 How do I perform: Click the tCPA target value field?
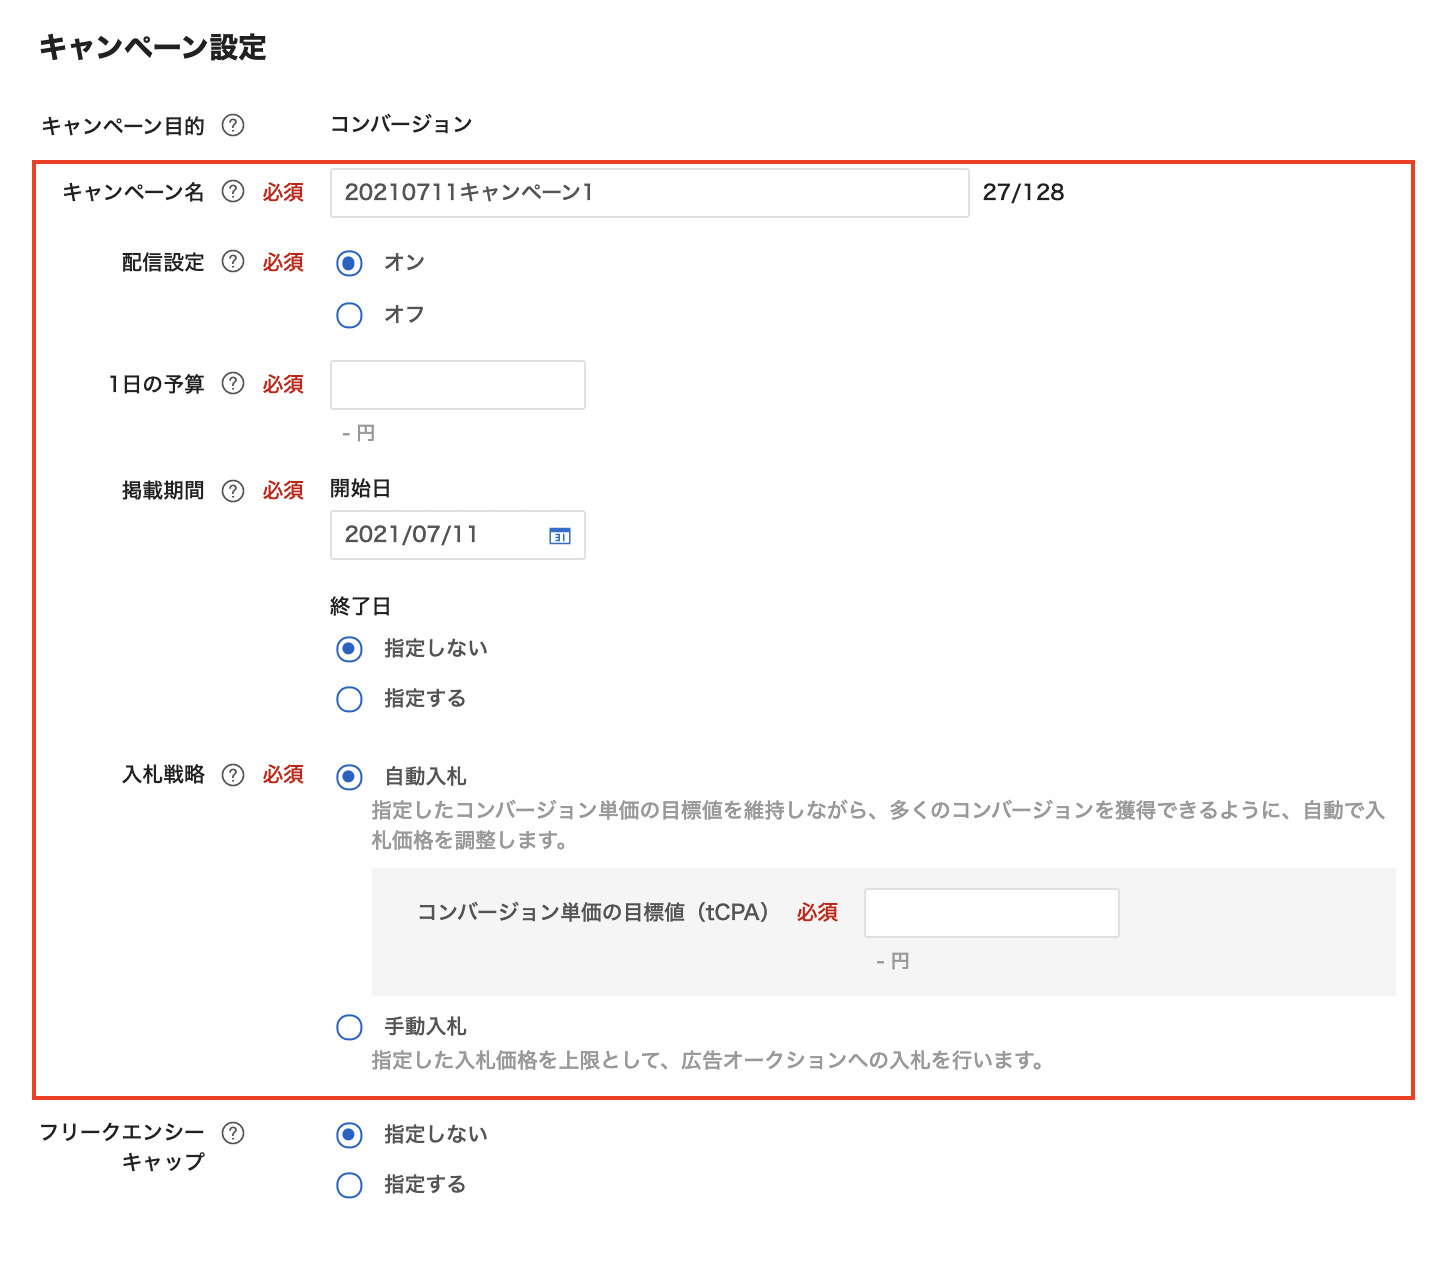(x=990, y=912)
